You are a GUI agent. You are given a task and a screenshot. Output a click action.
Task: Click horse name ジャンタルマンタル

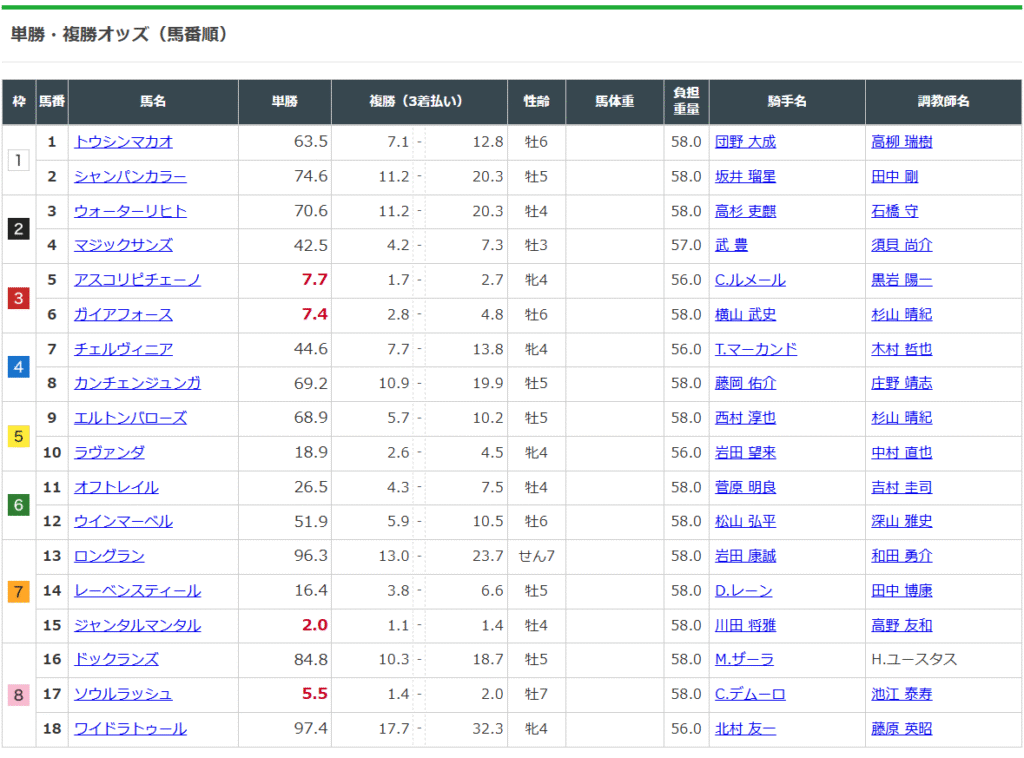(x=137, y=625)
